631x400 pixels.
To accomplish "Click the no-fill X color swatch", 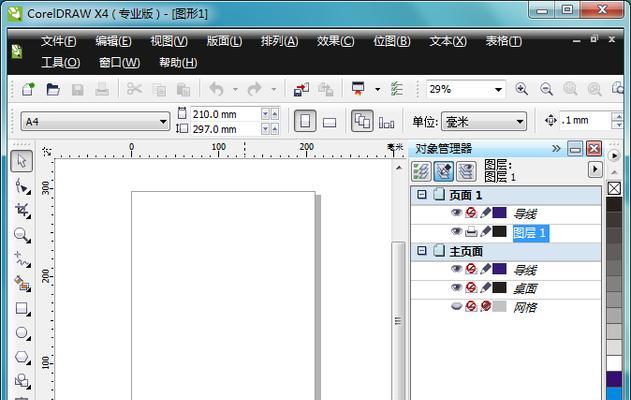I will pos(614,188).
